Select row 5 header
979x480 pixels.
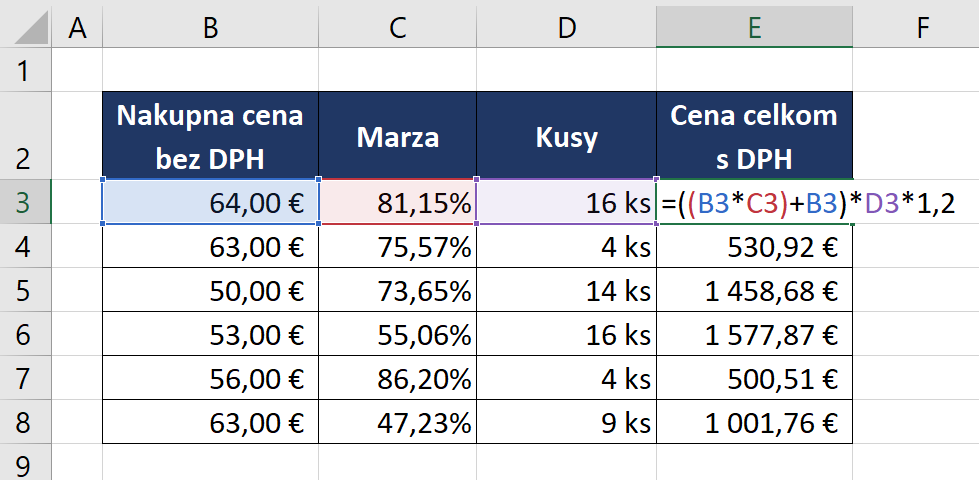point(25,291)
